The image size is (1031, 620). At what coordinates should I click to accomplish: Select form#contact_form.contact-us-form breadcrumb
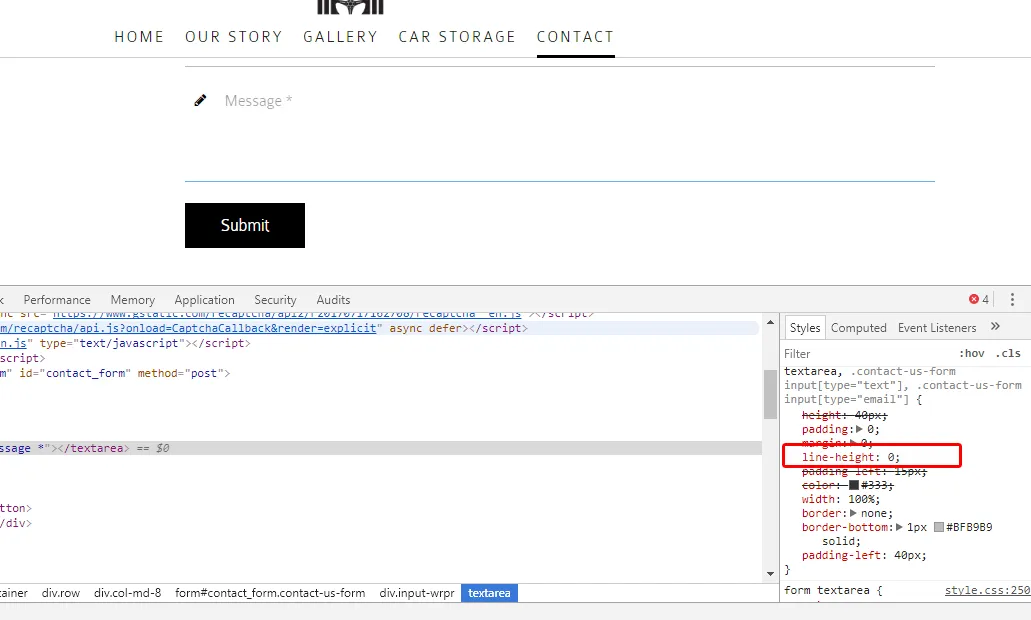pos(270,593)
